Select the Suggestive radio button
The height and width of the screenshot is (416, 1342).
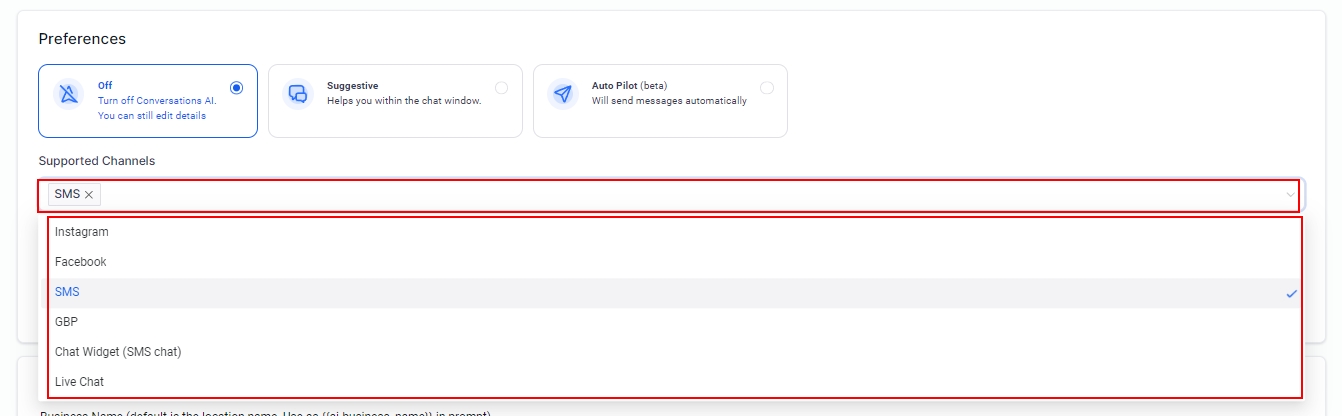pyautogui.click(x=501, y=88)
